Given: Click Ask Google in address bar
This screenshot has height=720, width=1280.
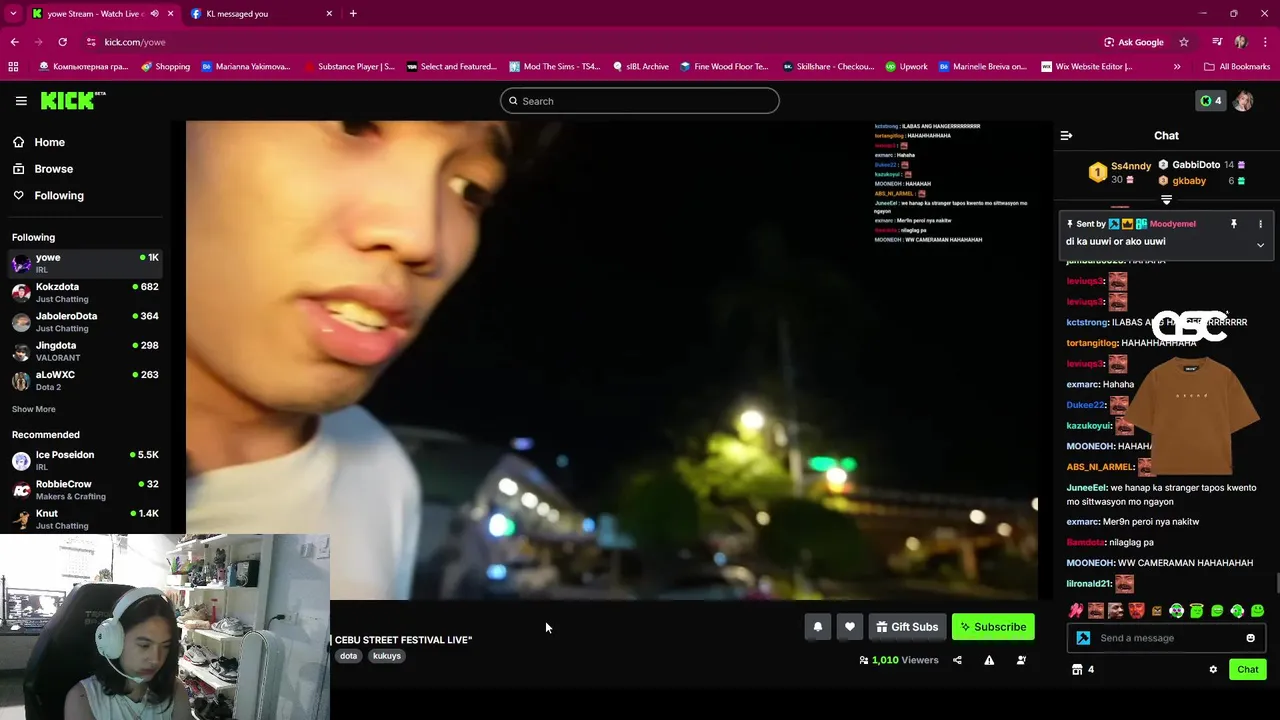Looking at the screenshot, I should [x=1134, y=42].
